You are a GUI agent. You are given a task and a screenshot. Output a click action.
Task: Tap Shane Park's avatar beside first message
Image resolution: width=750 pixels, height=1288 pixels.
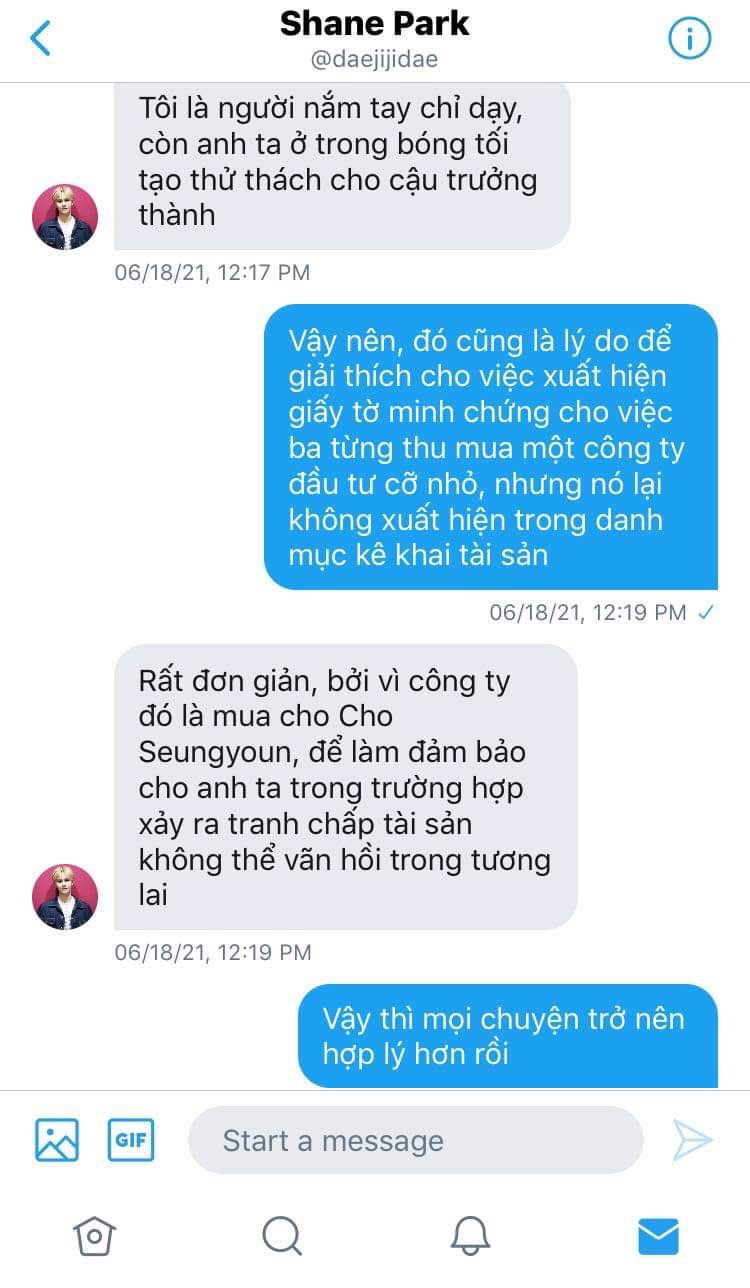[66, 216]
